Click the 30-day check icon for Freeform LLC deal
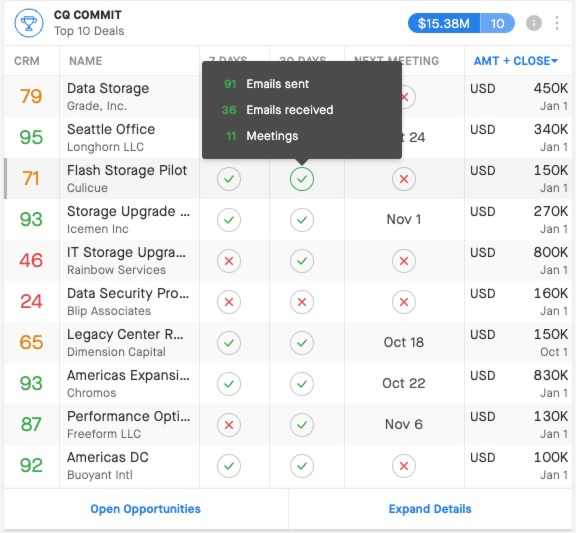The height and width of the screenshot is (533, 576). coord(302,425)
